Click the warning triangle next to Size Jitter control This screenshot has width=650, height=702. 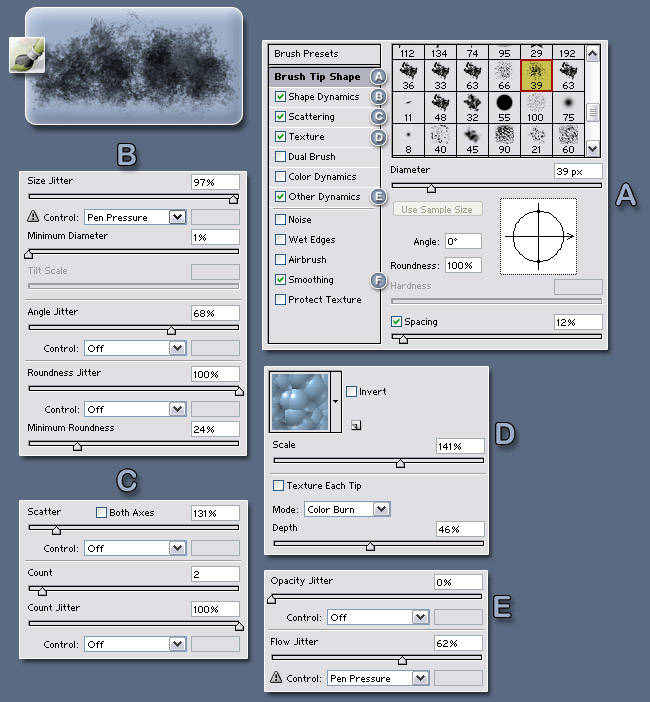[33, 216]
